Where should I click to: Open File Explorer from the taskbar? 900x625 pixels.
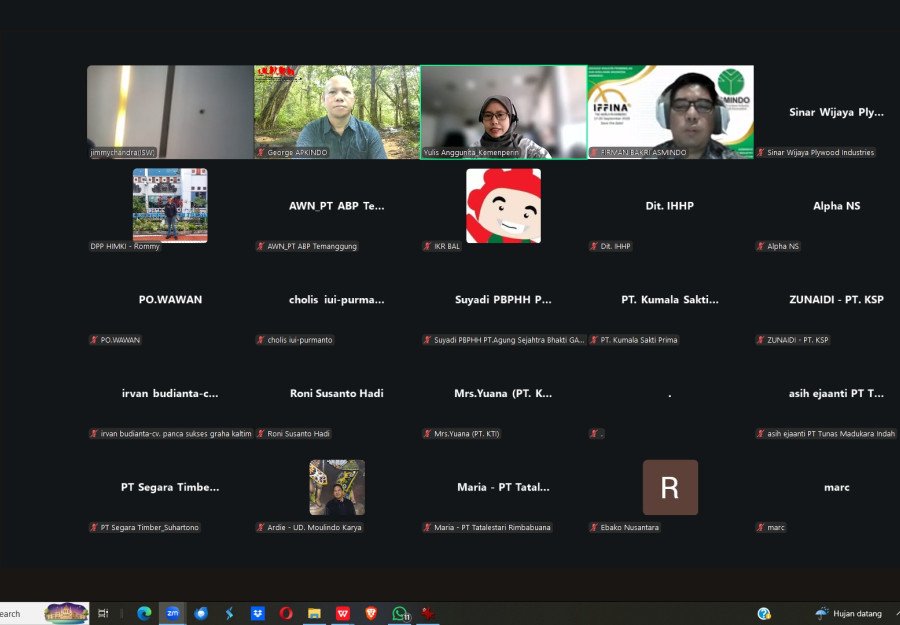314,613
